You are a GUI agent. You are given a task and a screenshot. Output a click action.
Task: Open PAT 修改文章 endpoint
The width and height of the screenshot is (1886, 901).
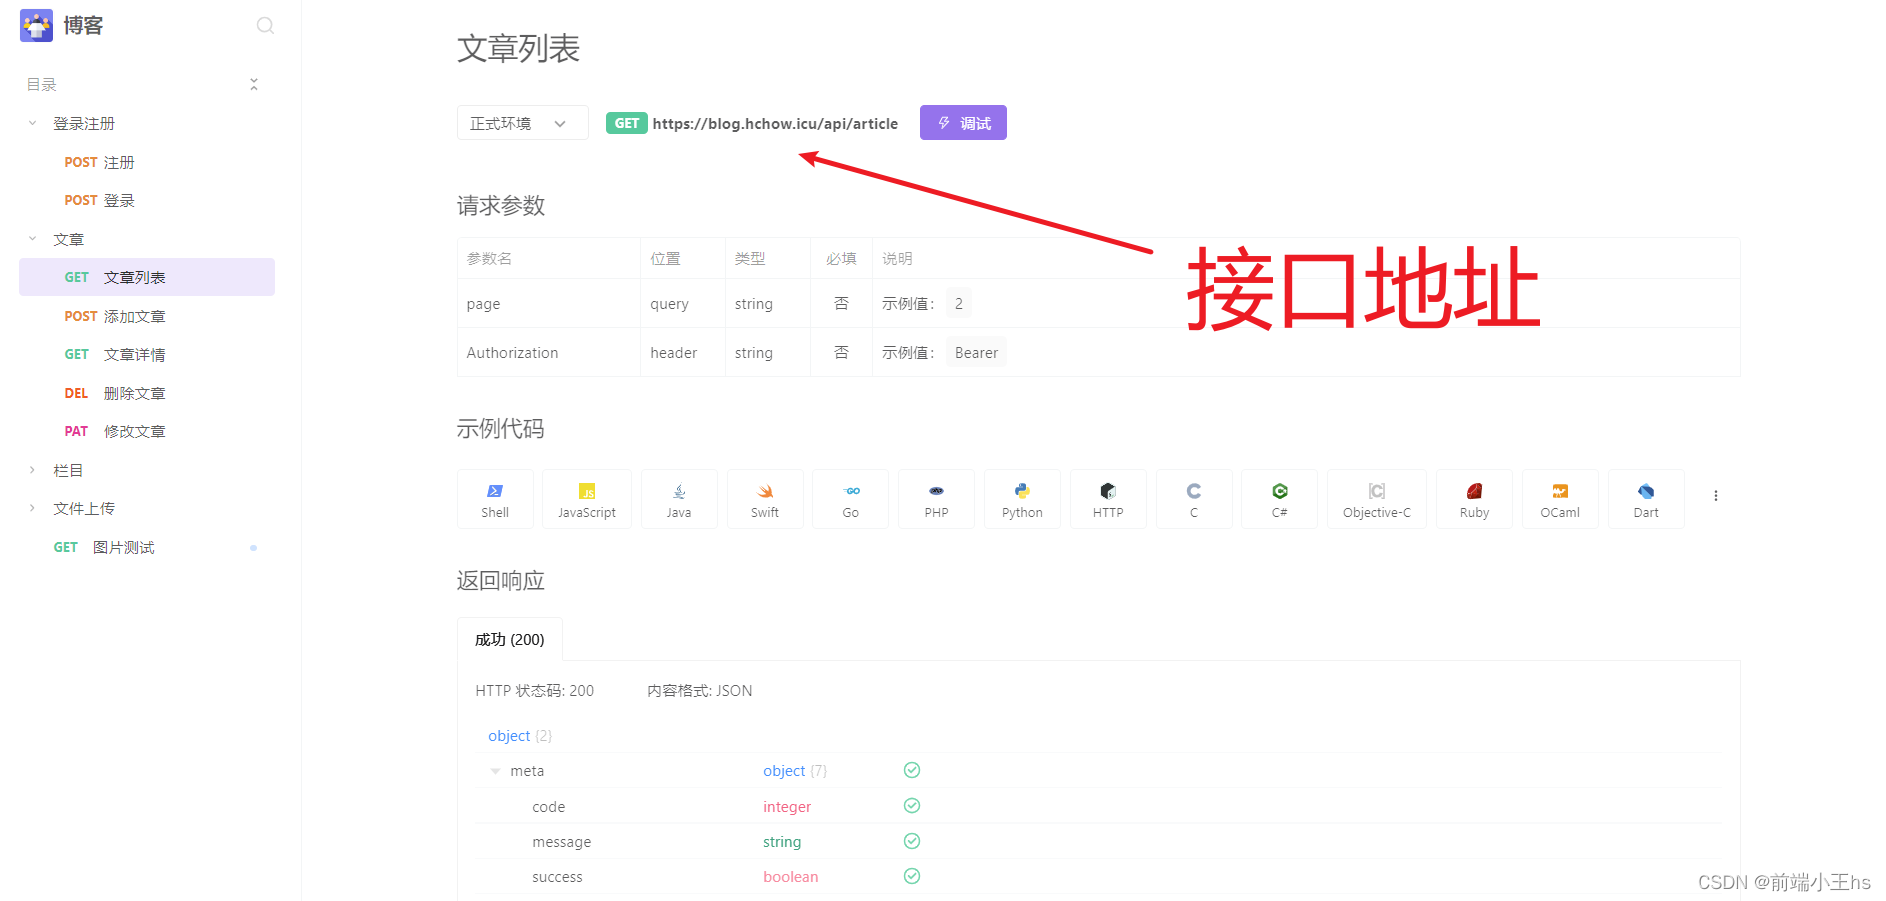tap(147, 431)
